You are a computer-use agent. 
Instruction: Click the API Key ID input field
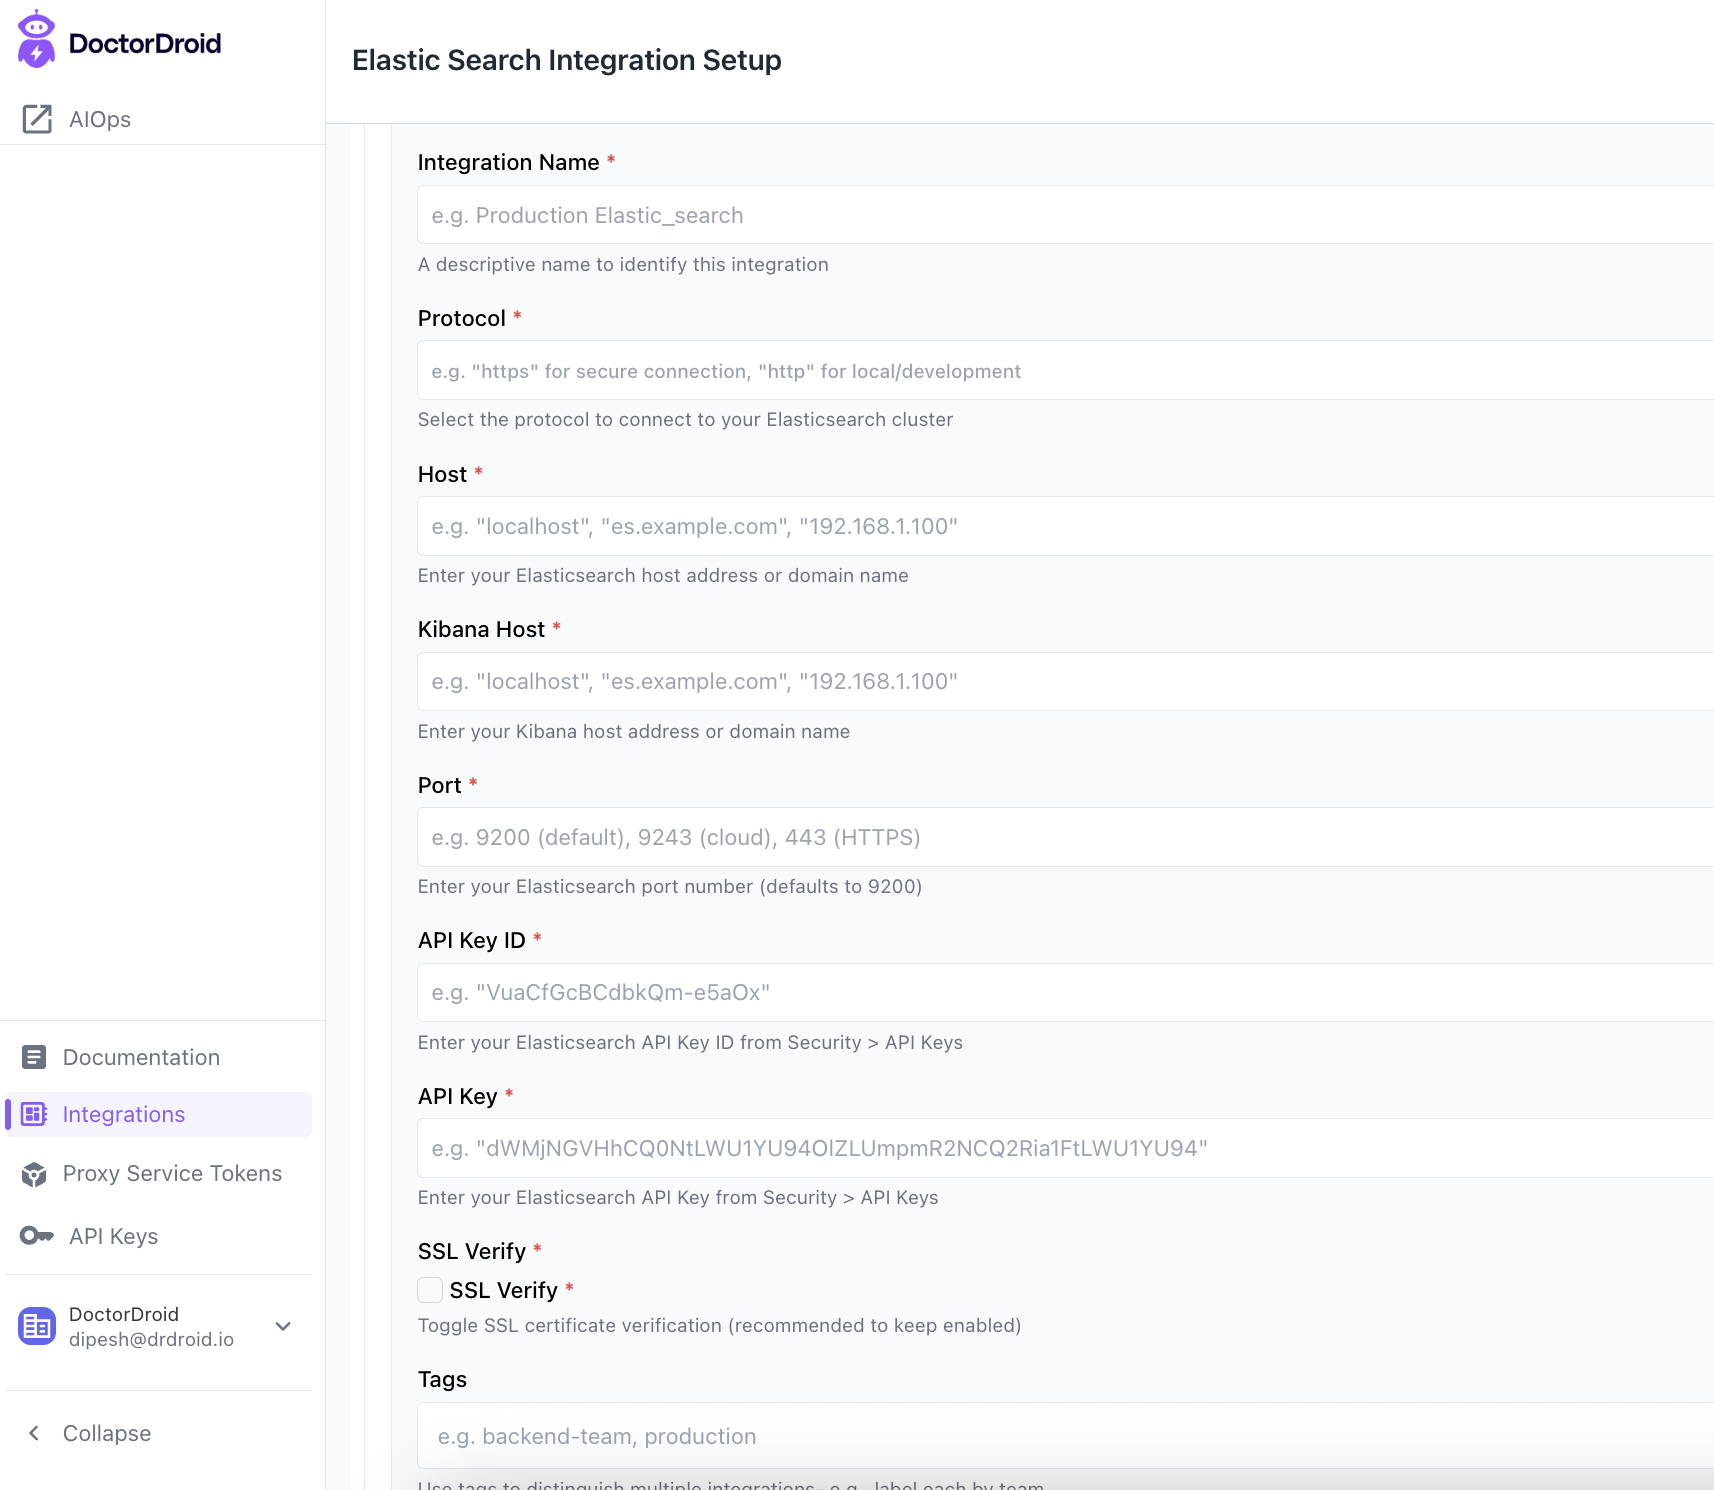tap(1066, 993)
